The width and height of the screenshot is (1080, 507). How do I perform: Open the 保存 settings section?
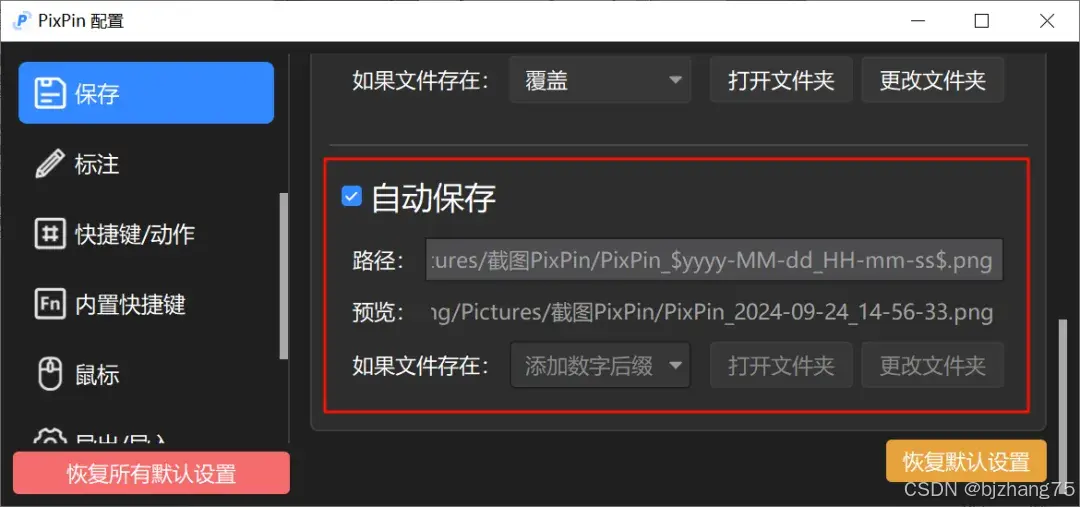(146, 93)
